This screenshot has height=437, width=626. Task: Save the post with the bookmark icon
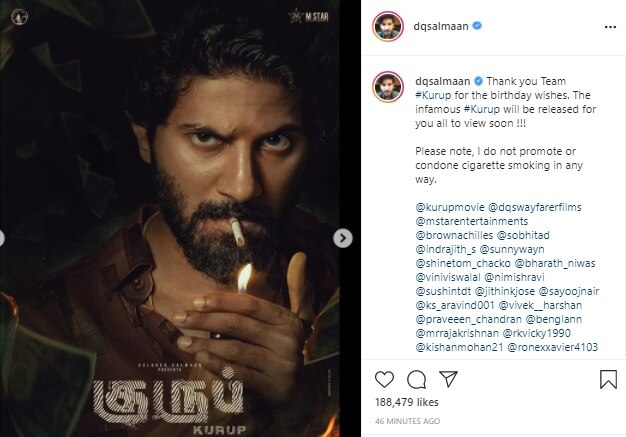[x=608, y=380]
